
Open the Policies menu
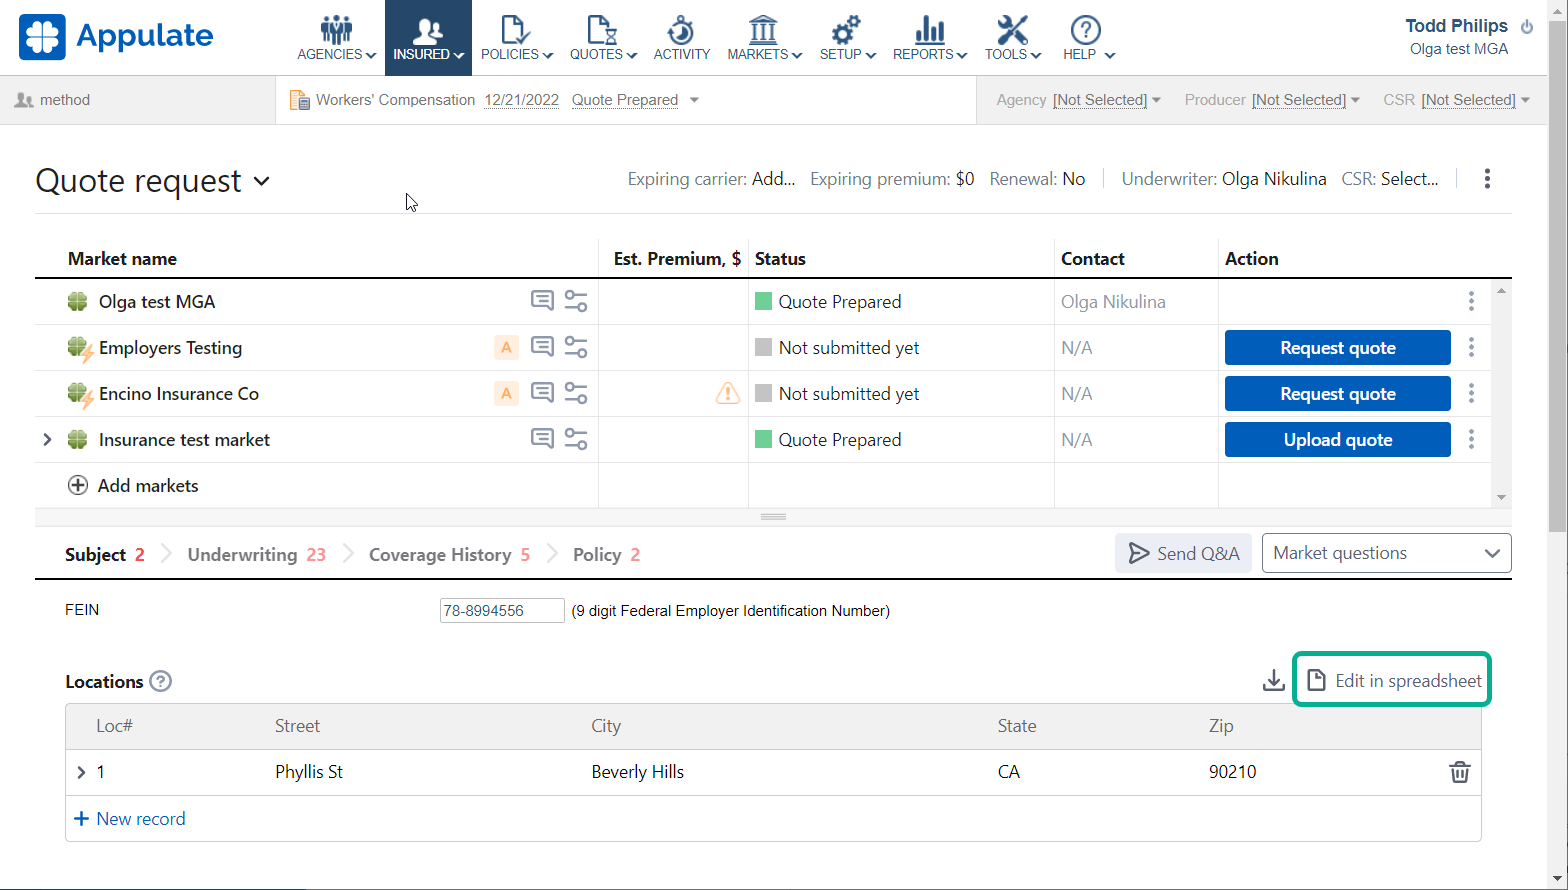click(x=516, y=38)
